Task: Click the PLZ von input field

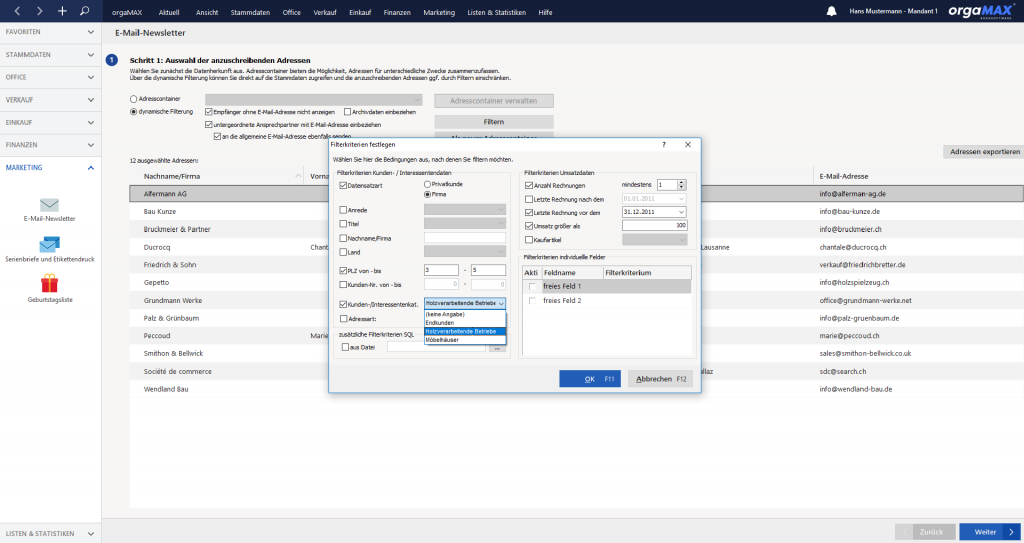Action: click(x=441, y=270)
